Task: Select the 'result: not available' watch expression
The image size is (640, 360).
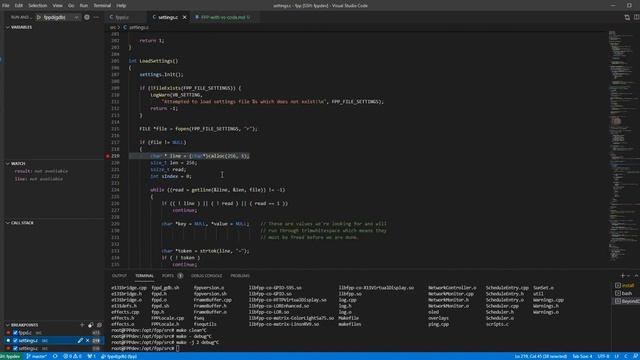Action: tap(41, 171)
